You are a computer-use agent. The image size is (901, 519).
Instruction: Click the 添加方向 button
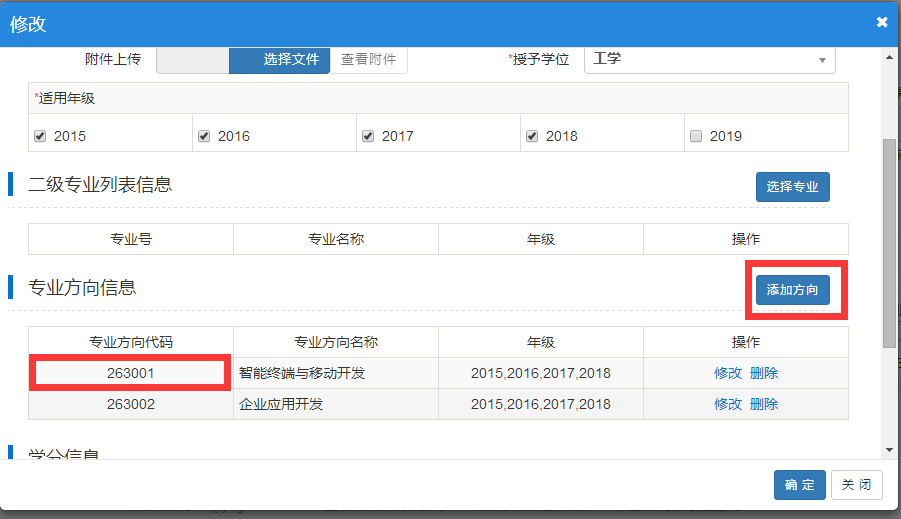click(x=792, y=290)
